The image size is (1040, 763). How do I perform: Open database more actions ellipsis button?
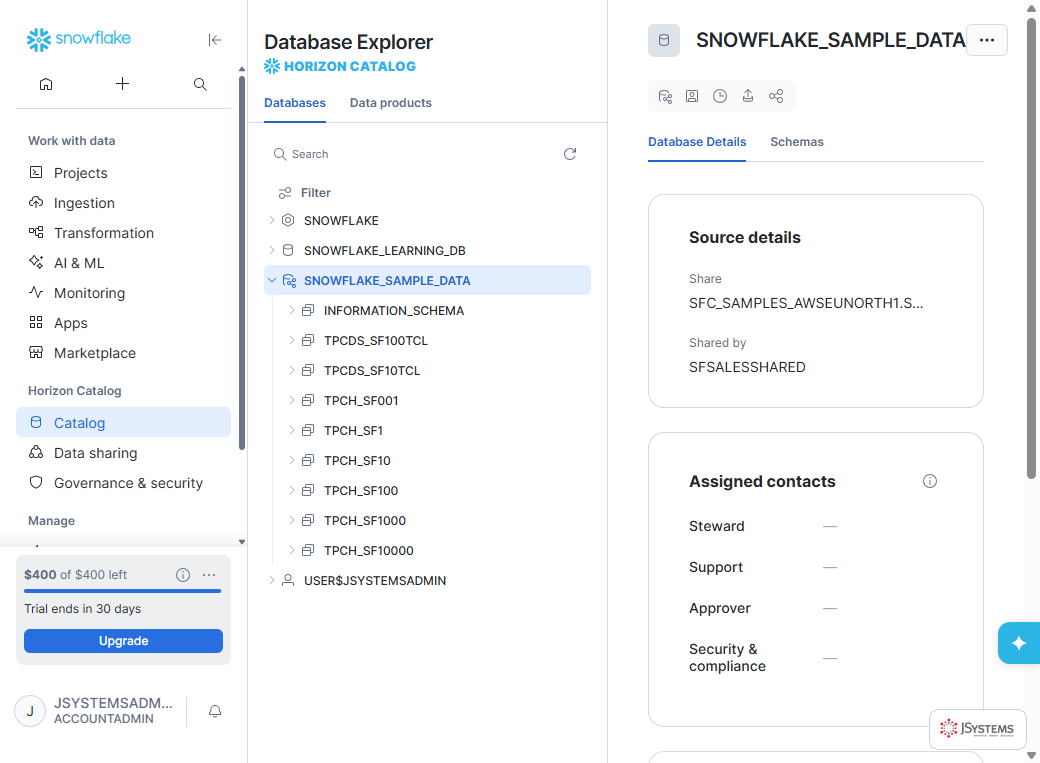tap(987, 40)
